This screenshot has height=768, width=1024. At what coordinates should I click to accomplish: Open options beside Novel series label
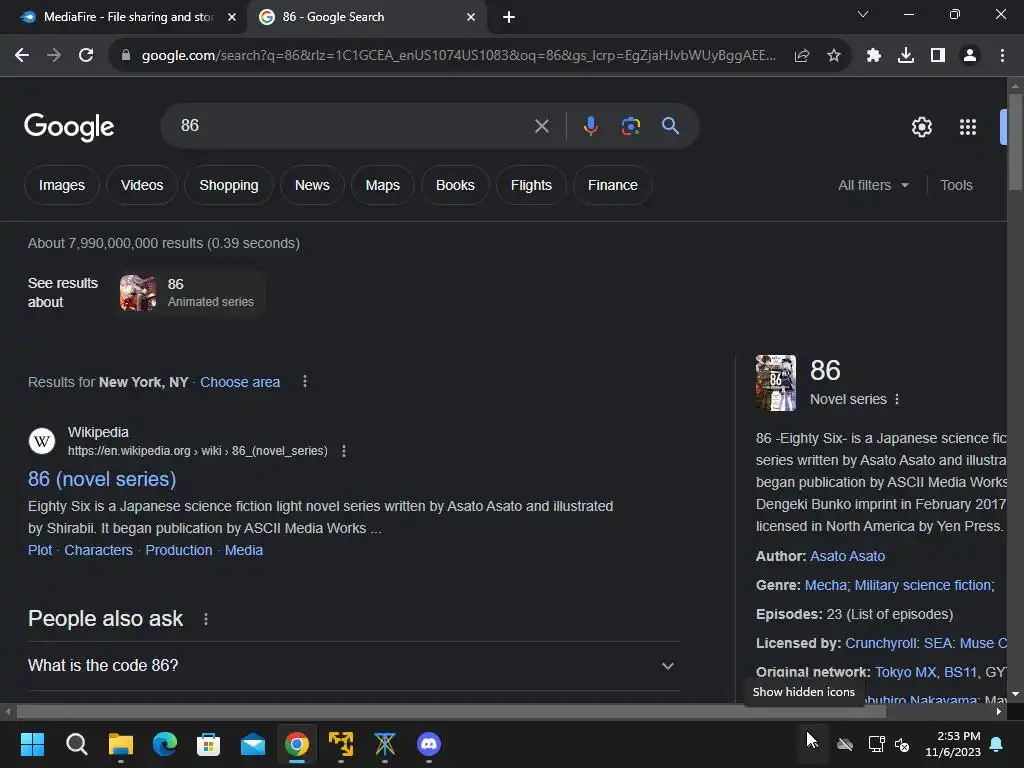[x=897, y=399]
